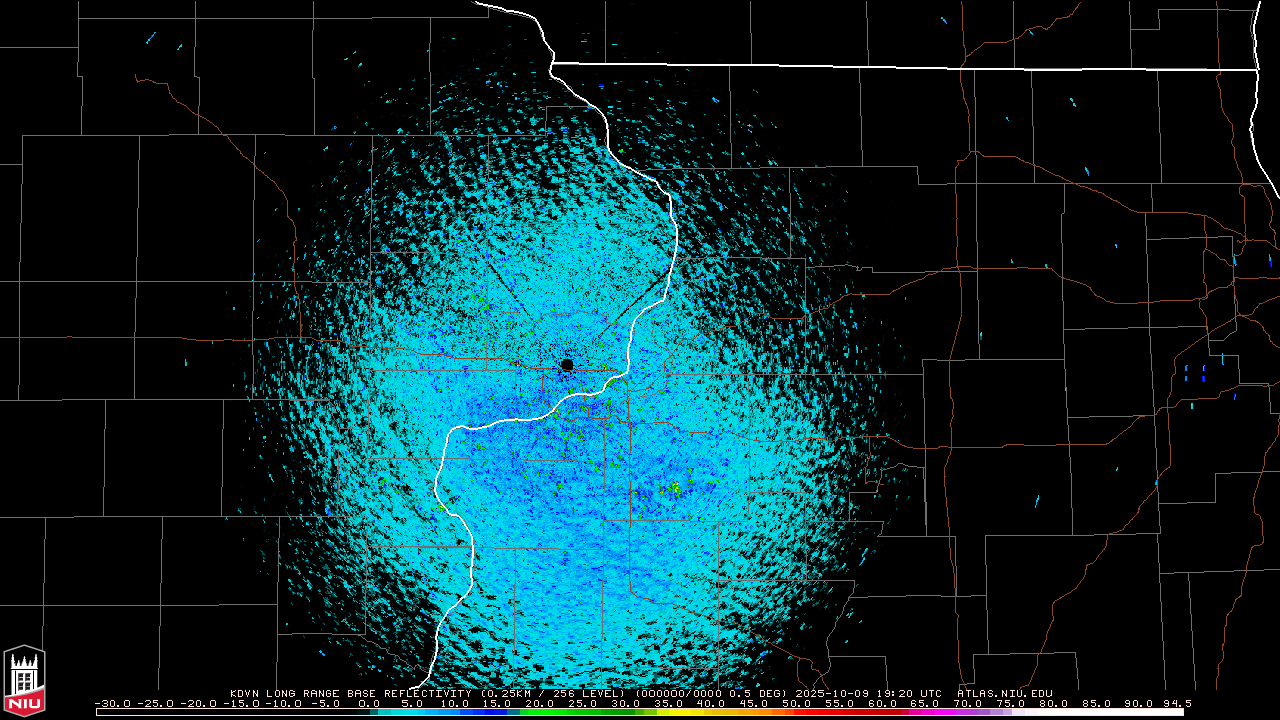Click the 0.0 label on the scale

tap(369, 703)
